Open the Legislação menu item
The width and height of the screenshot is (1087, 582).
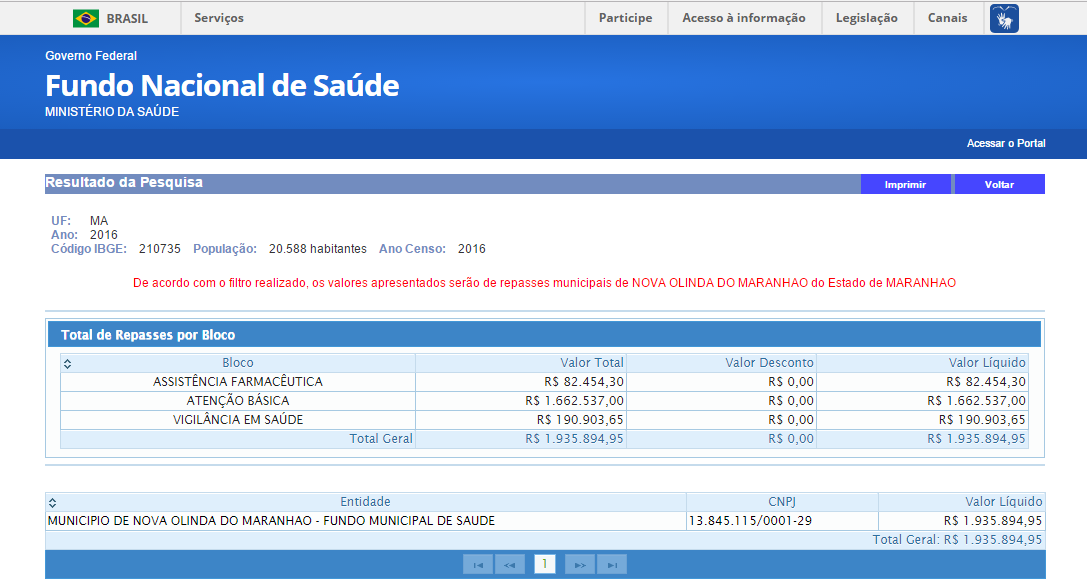(x=866, y=18)
